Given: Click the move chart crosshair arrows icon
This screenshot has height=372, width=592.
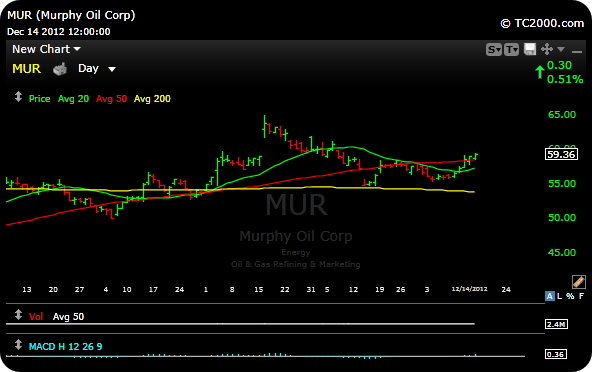Looking at the screenshot, I should point(547,49).
